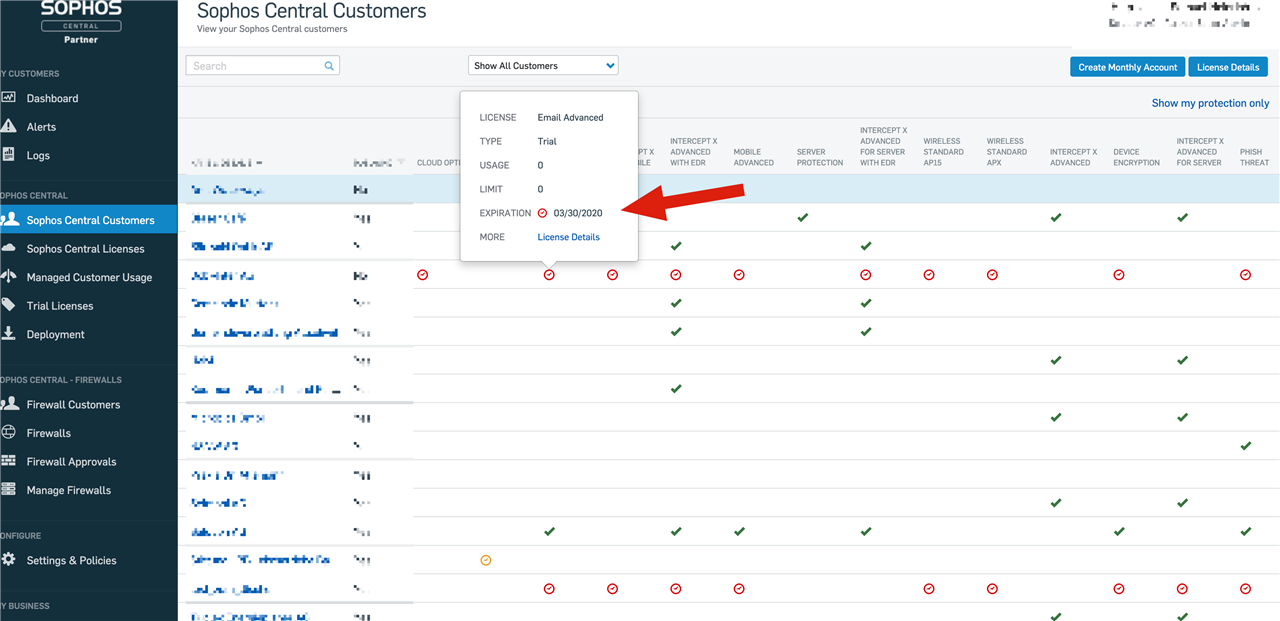Click the "WIRELESS STANDARD APX" column header
Screen dimensions: 1280x621
(1007, 152)
